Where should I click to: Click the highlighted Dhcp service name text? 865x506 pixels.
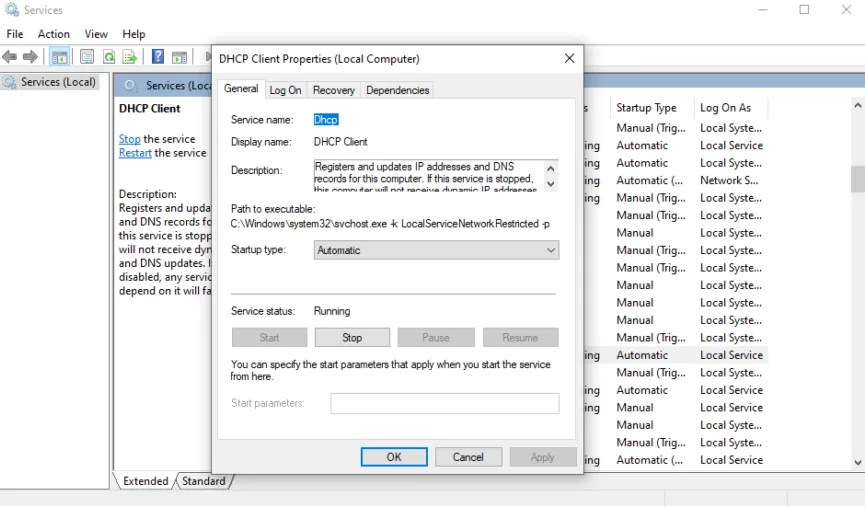pos(326,120)
